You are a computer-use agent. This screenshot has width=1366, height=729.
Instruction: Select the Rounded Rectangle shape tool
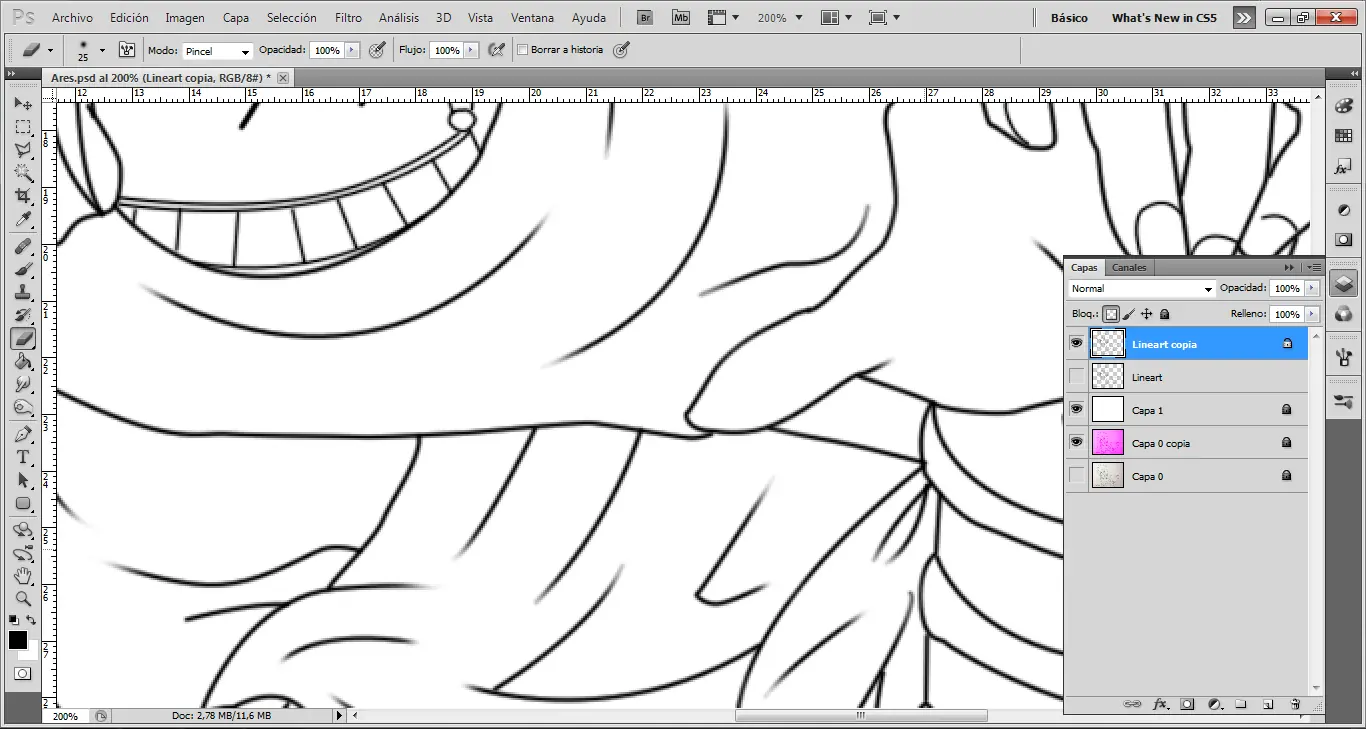pos(23,503)
